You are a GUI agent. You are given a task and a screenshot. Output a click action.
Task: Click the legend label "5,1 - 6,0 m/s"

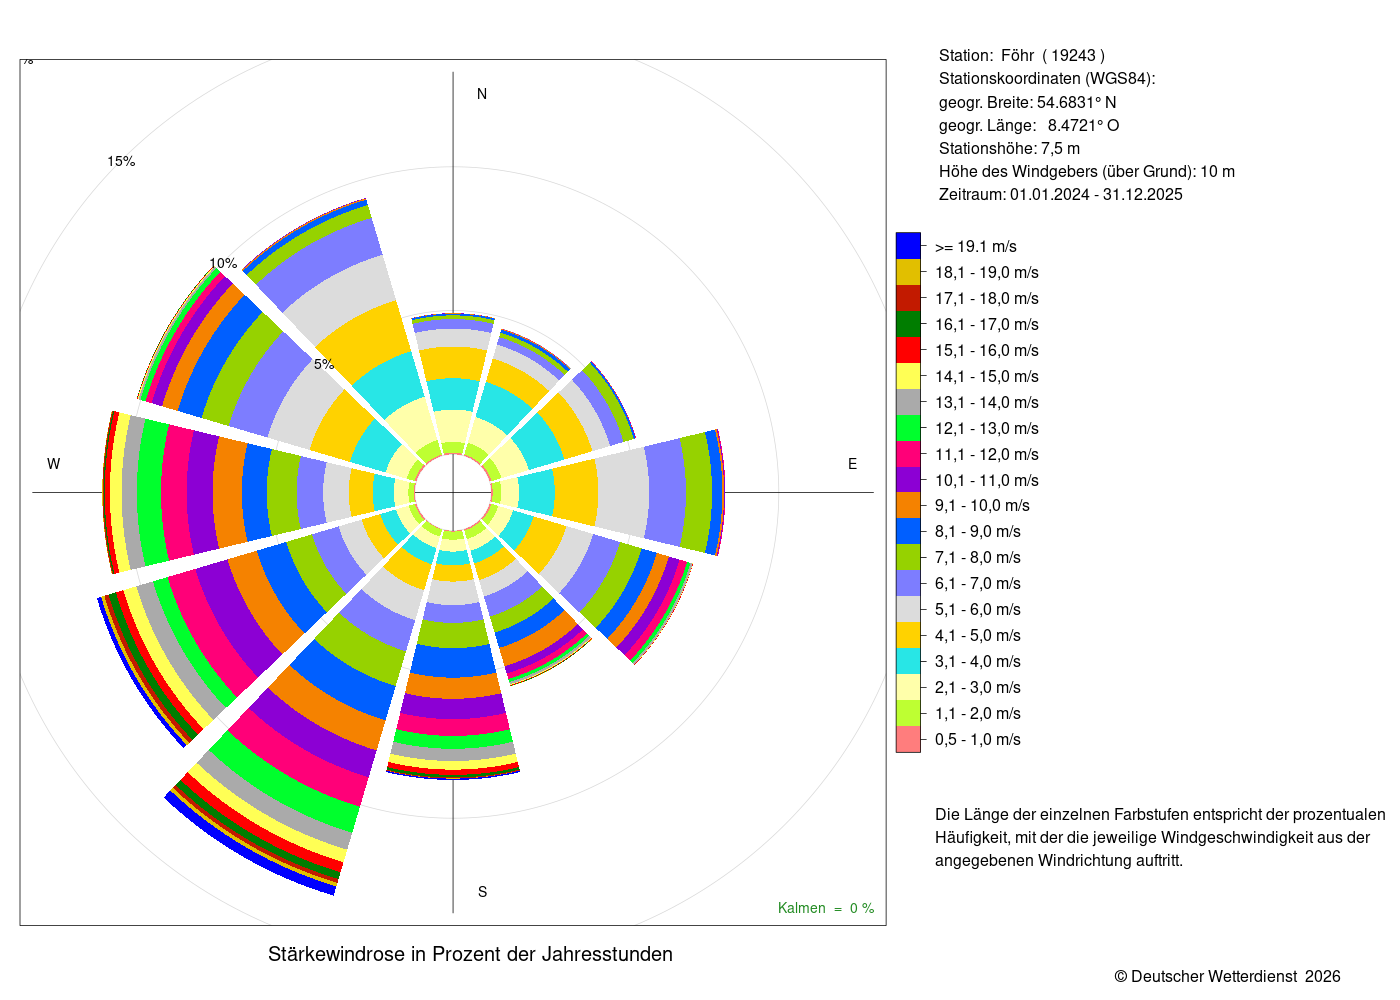[x=978, y=610]
